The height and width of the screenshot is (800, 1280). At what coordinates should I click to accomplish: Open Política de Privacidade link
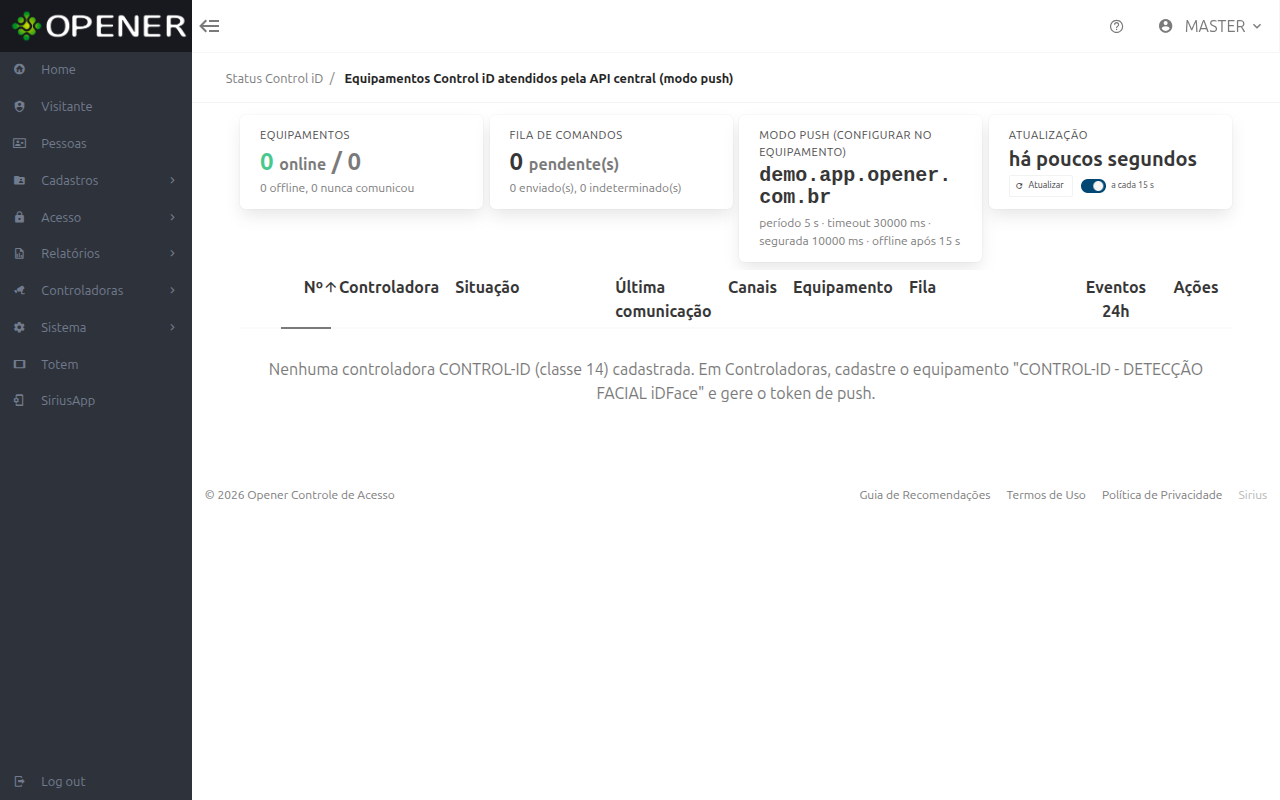(x=1162, y=495)
